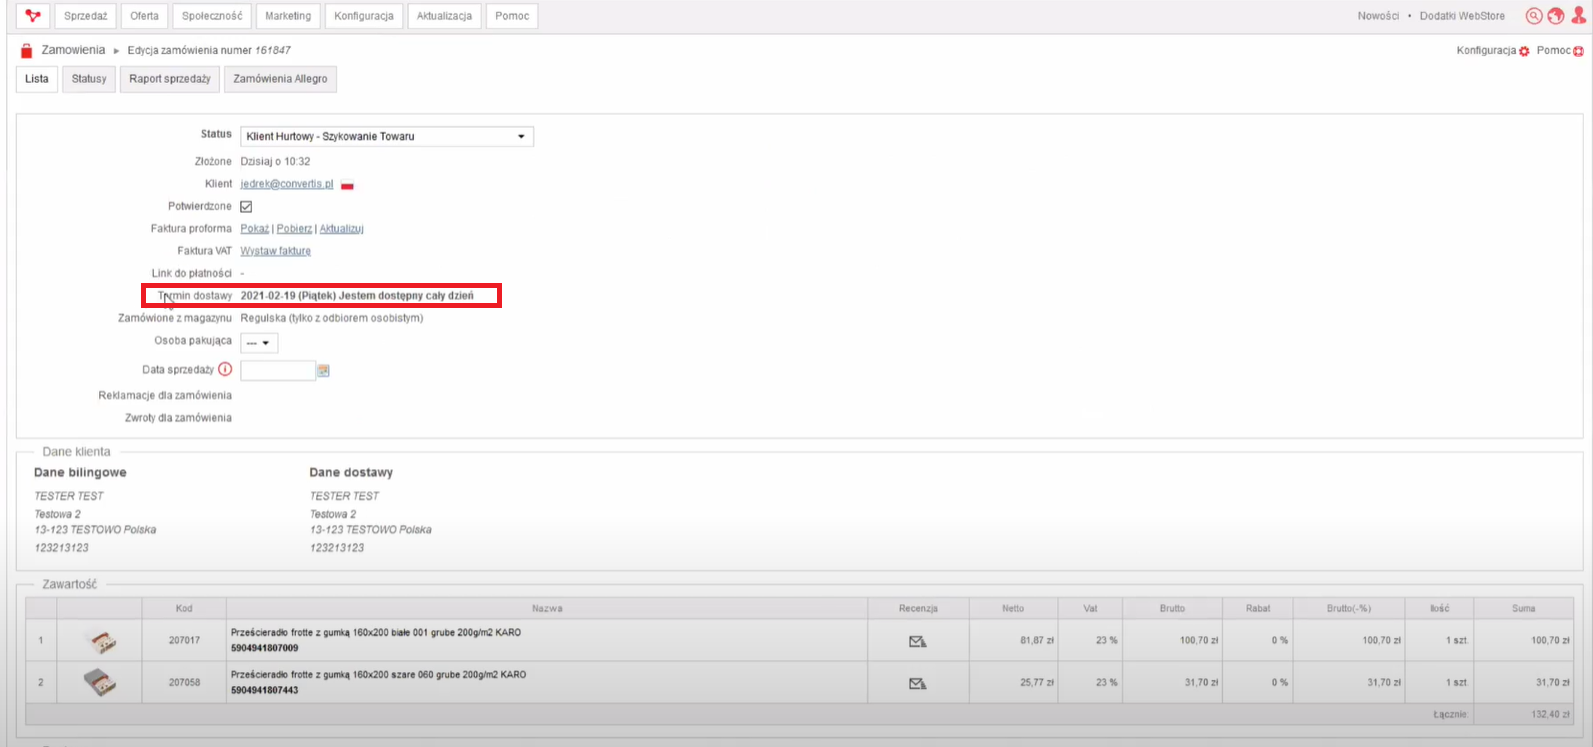This screenshot has width=1593, height=747.
Task: Toggle the Potwierdzone checkbox
Action: point(246,207)
